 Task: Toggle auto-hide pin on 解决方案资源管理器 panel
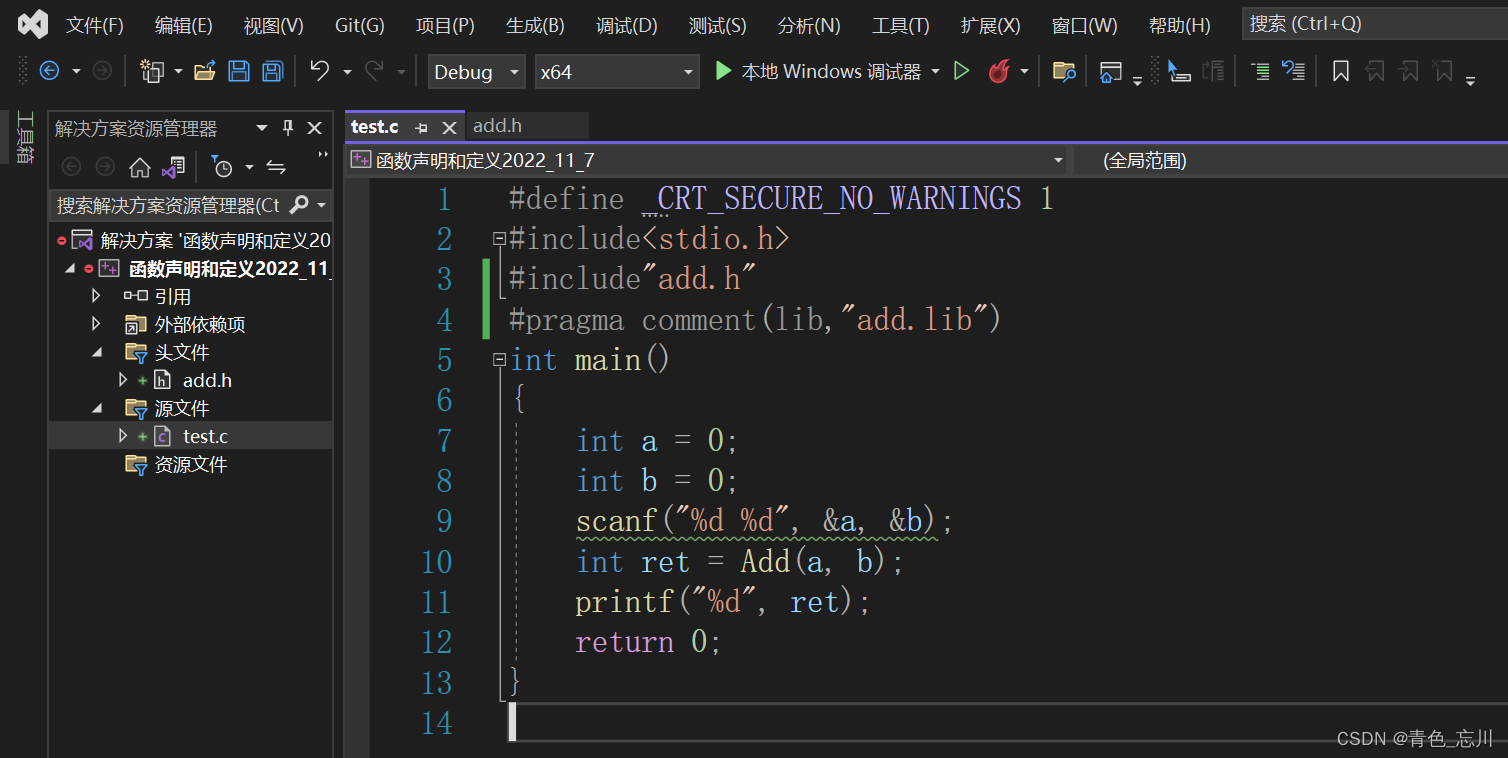click(288, 127)
